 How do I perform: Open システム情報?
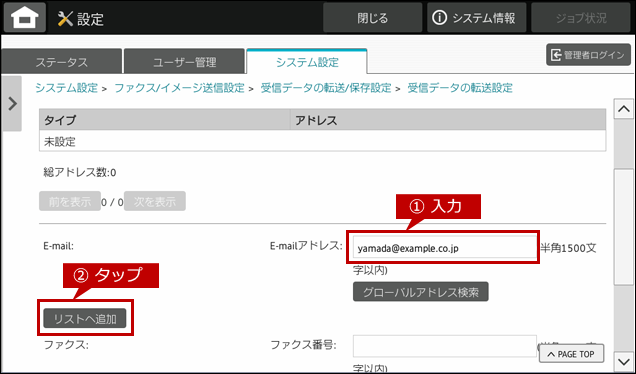(476, 18)
